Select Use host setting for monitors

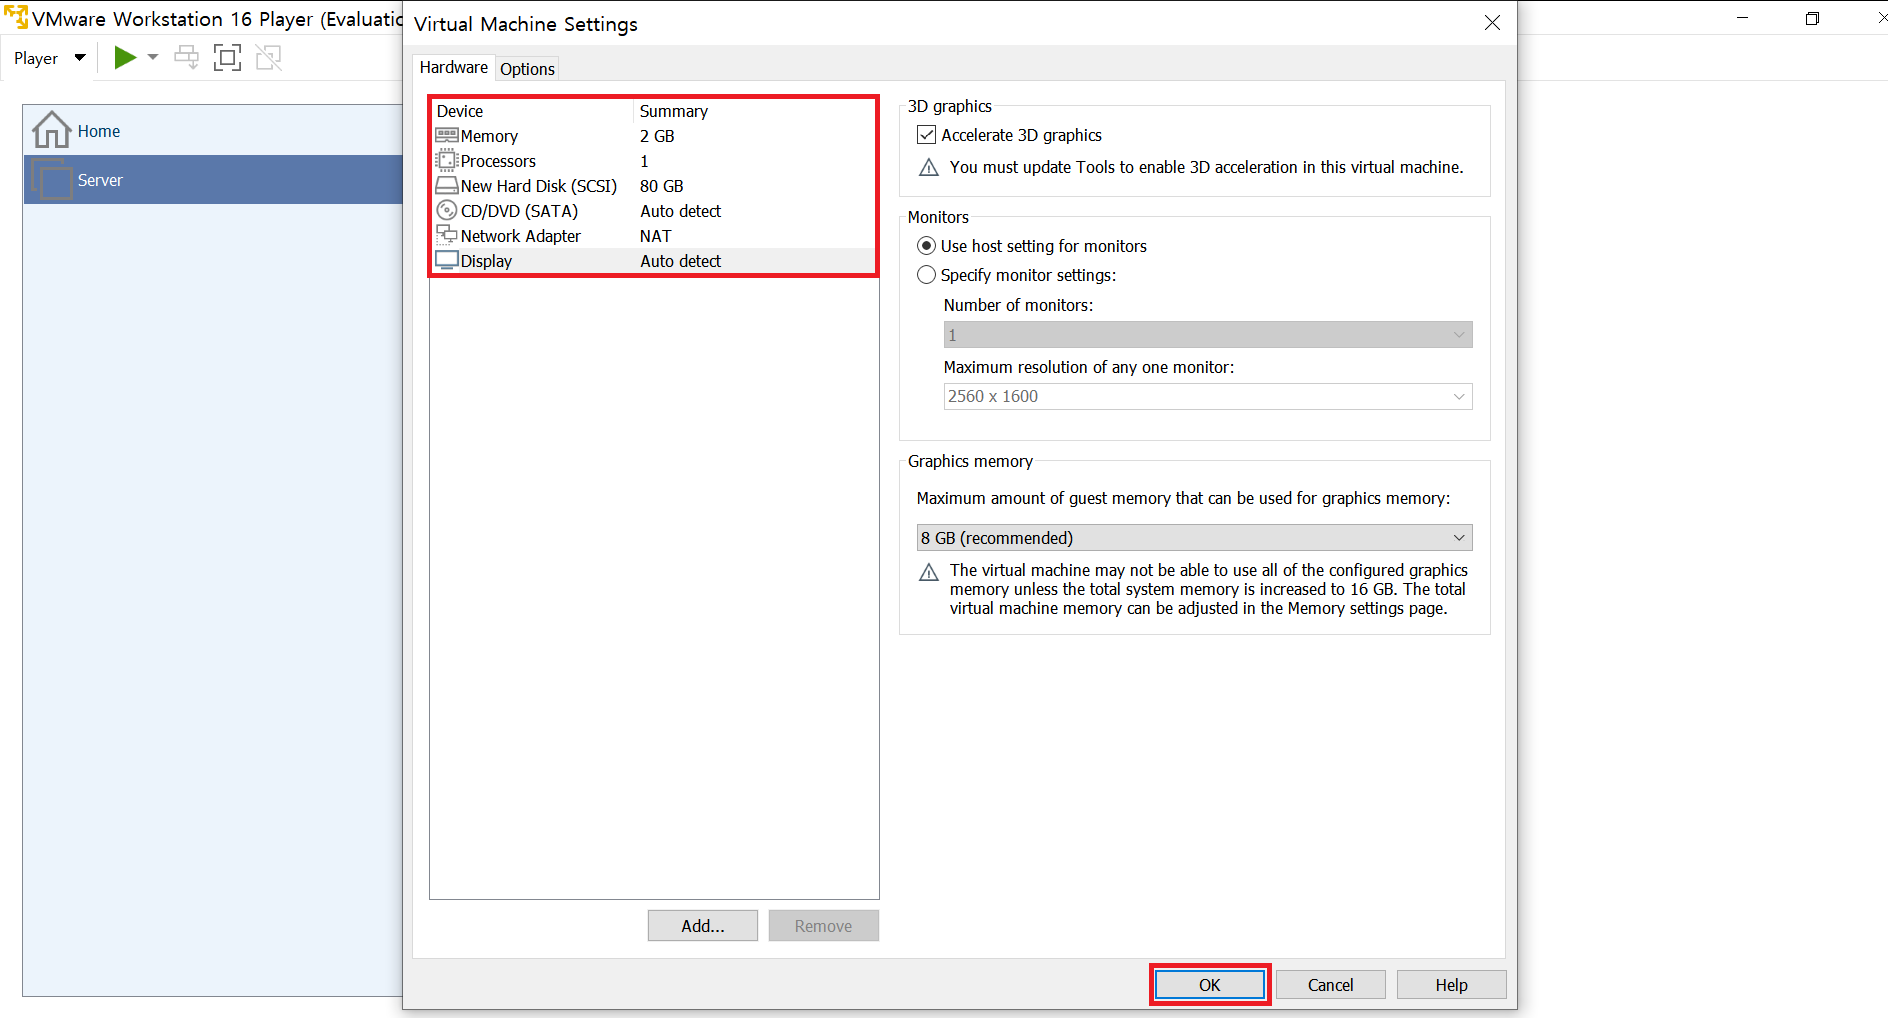pos(927,246)
